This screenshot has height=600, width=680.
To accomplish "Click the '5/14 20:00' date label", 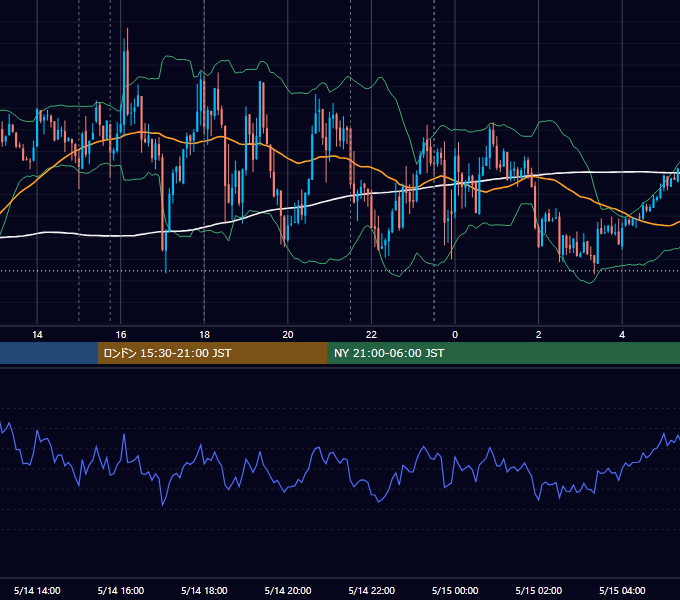I will [288, 590].
